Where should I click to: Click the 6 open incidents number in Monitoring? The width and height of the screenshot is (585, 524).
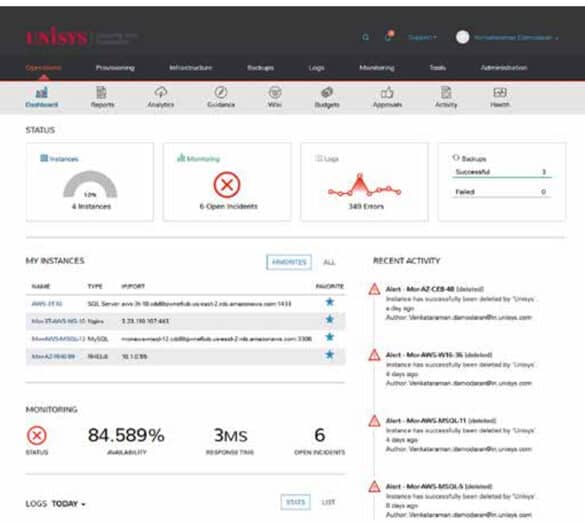[x=320, y=435]
